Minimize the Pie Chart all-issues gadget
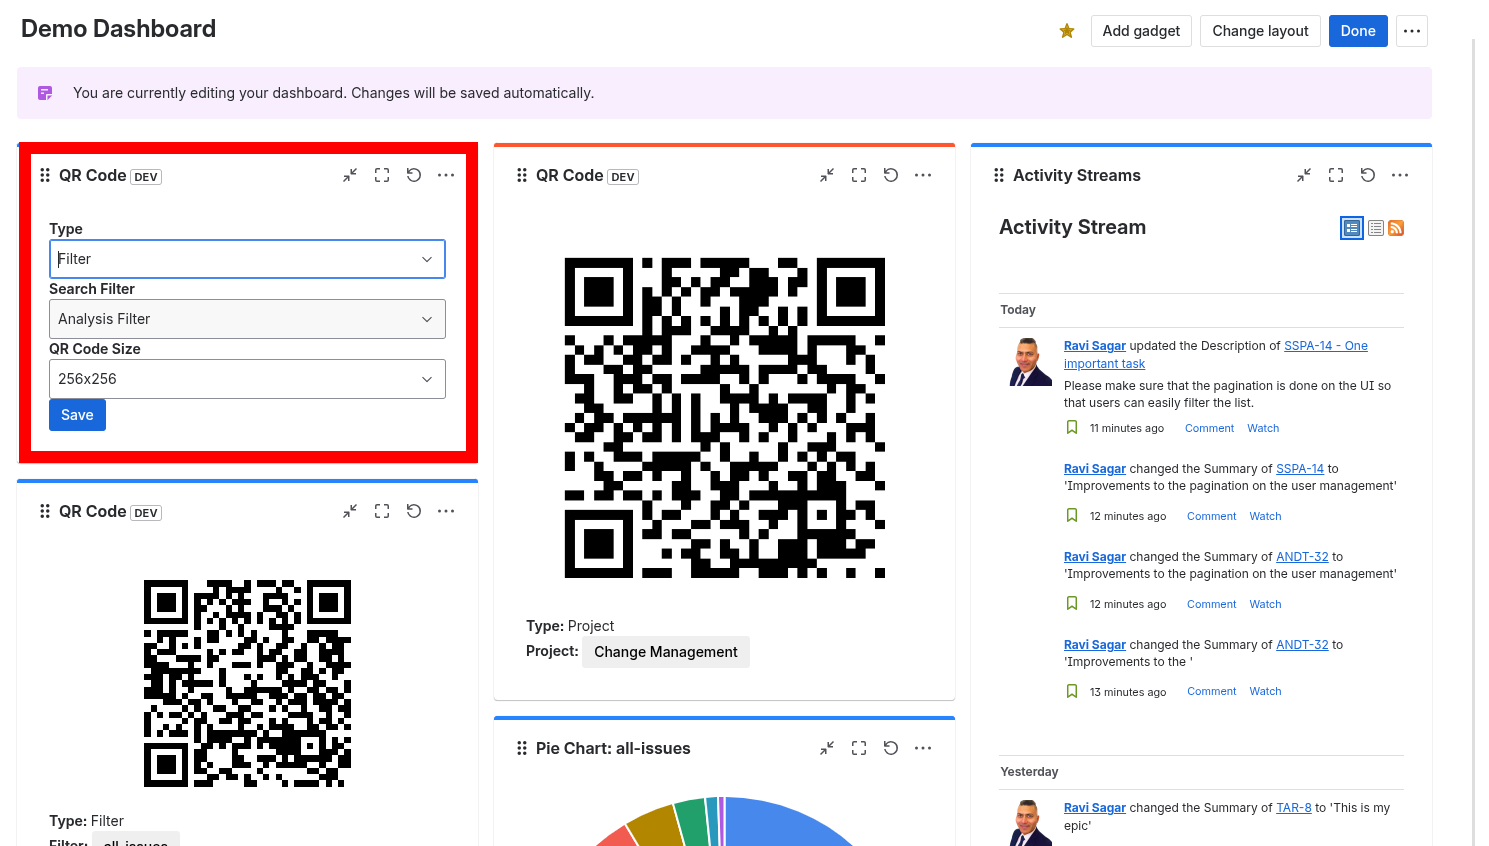1489x846 pixels. click(827, 748)
